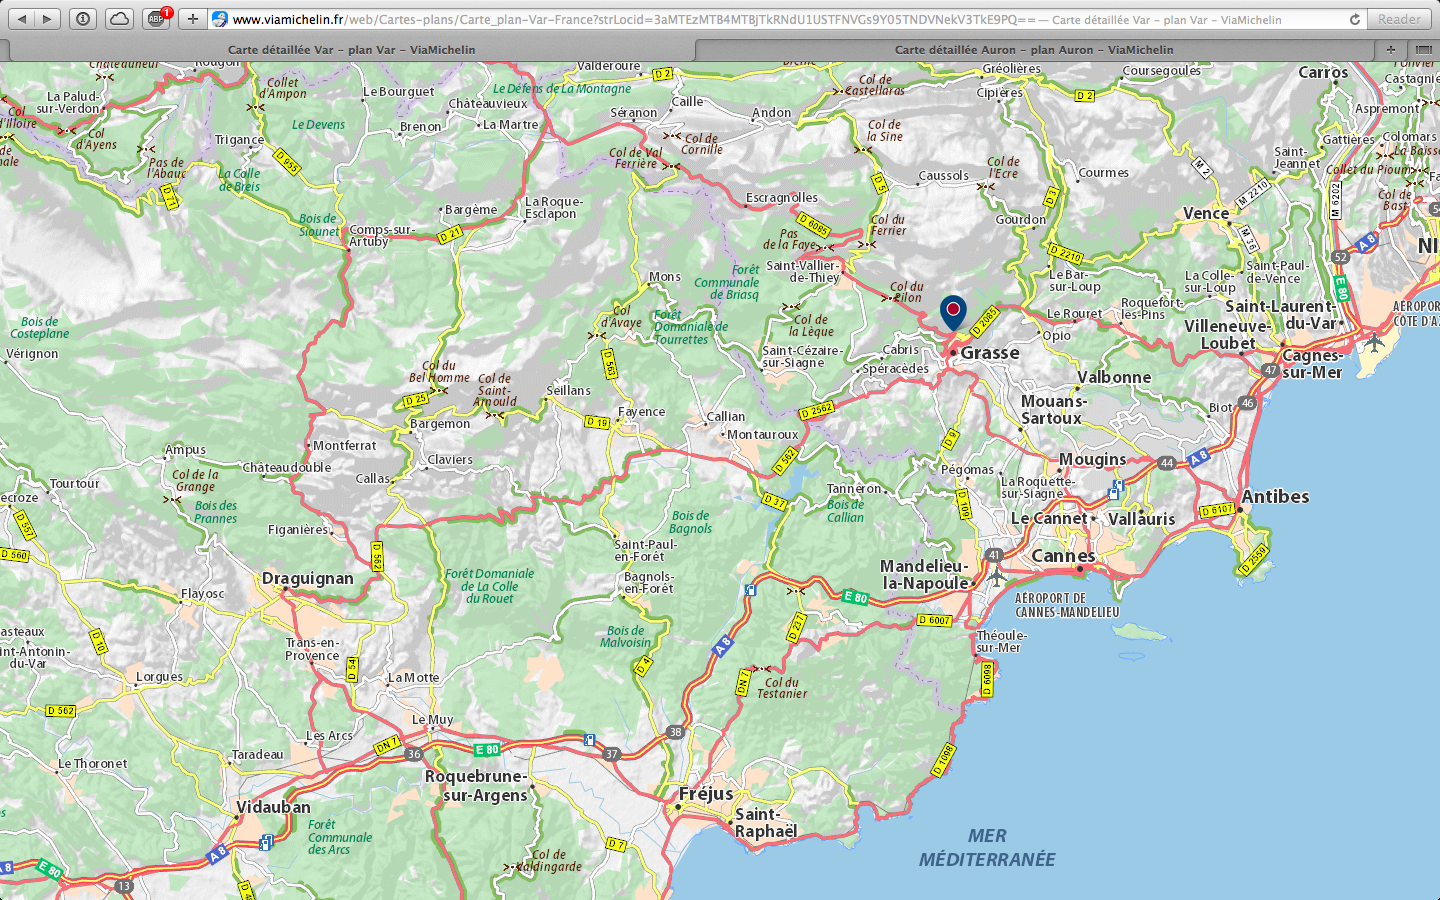This screenshot has height=900, width=1440.
Task: Click the ViaMichelin favicon in the address bar
Action: click(x=220, y=19)
